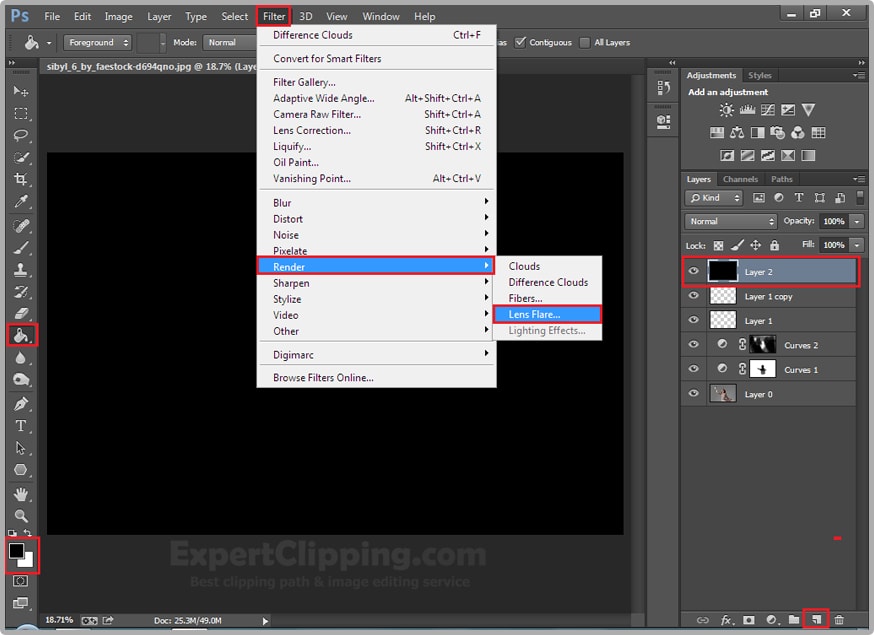Image resolution: width=874 pixels, height=635 pixels.
Task: Select the Lasso tool
Action: (x=21, y=135)
